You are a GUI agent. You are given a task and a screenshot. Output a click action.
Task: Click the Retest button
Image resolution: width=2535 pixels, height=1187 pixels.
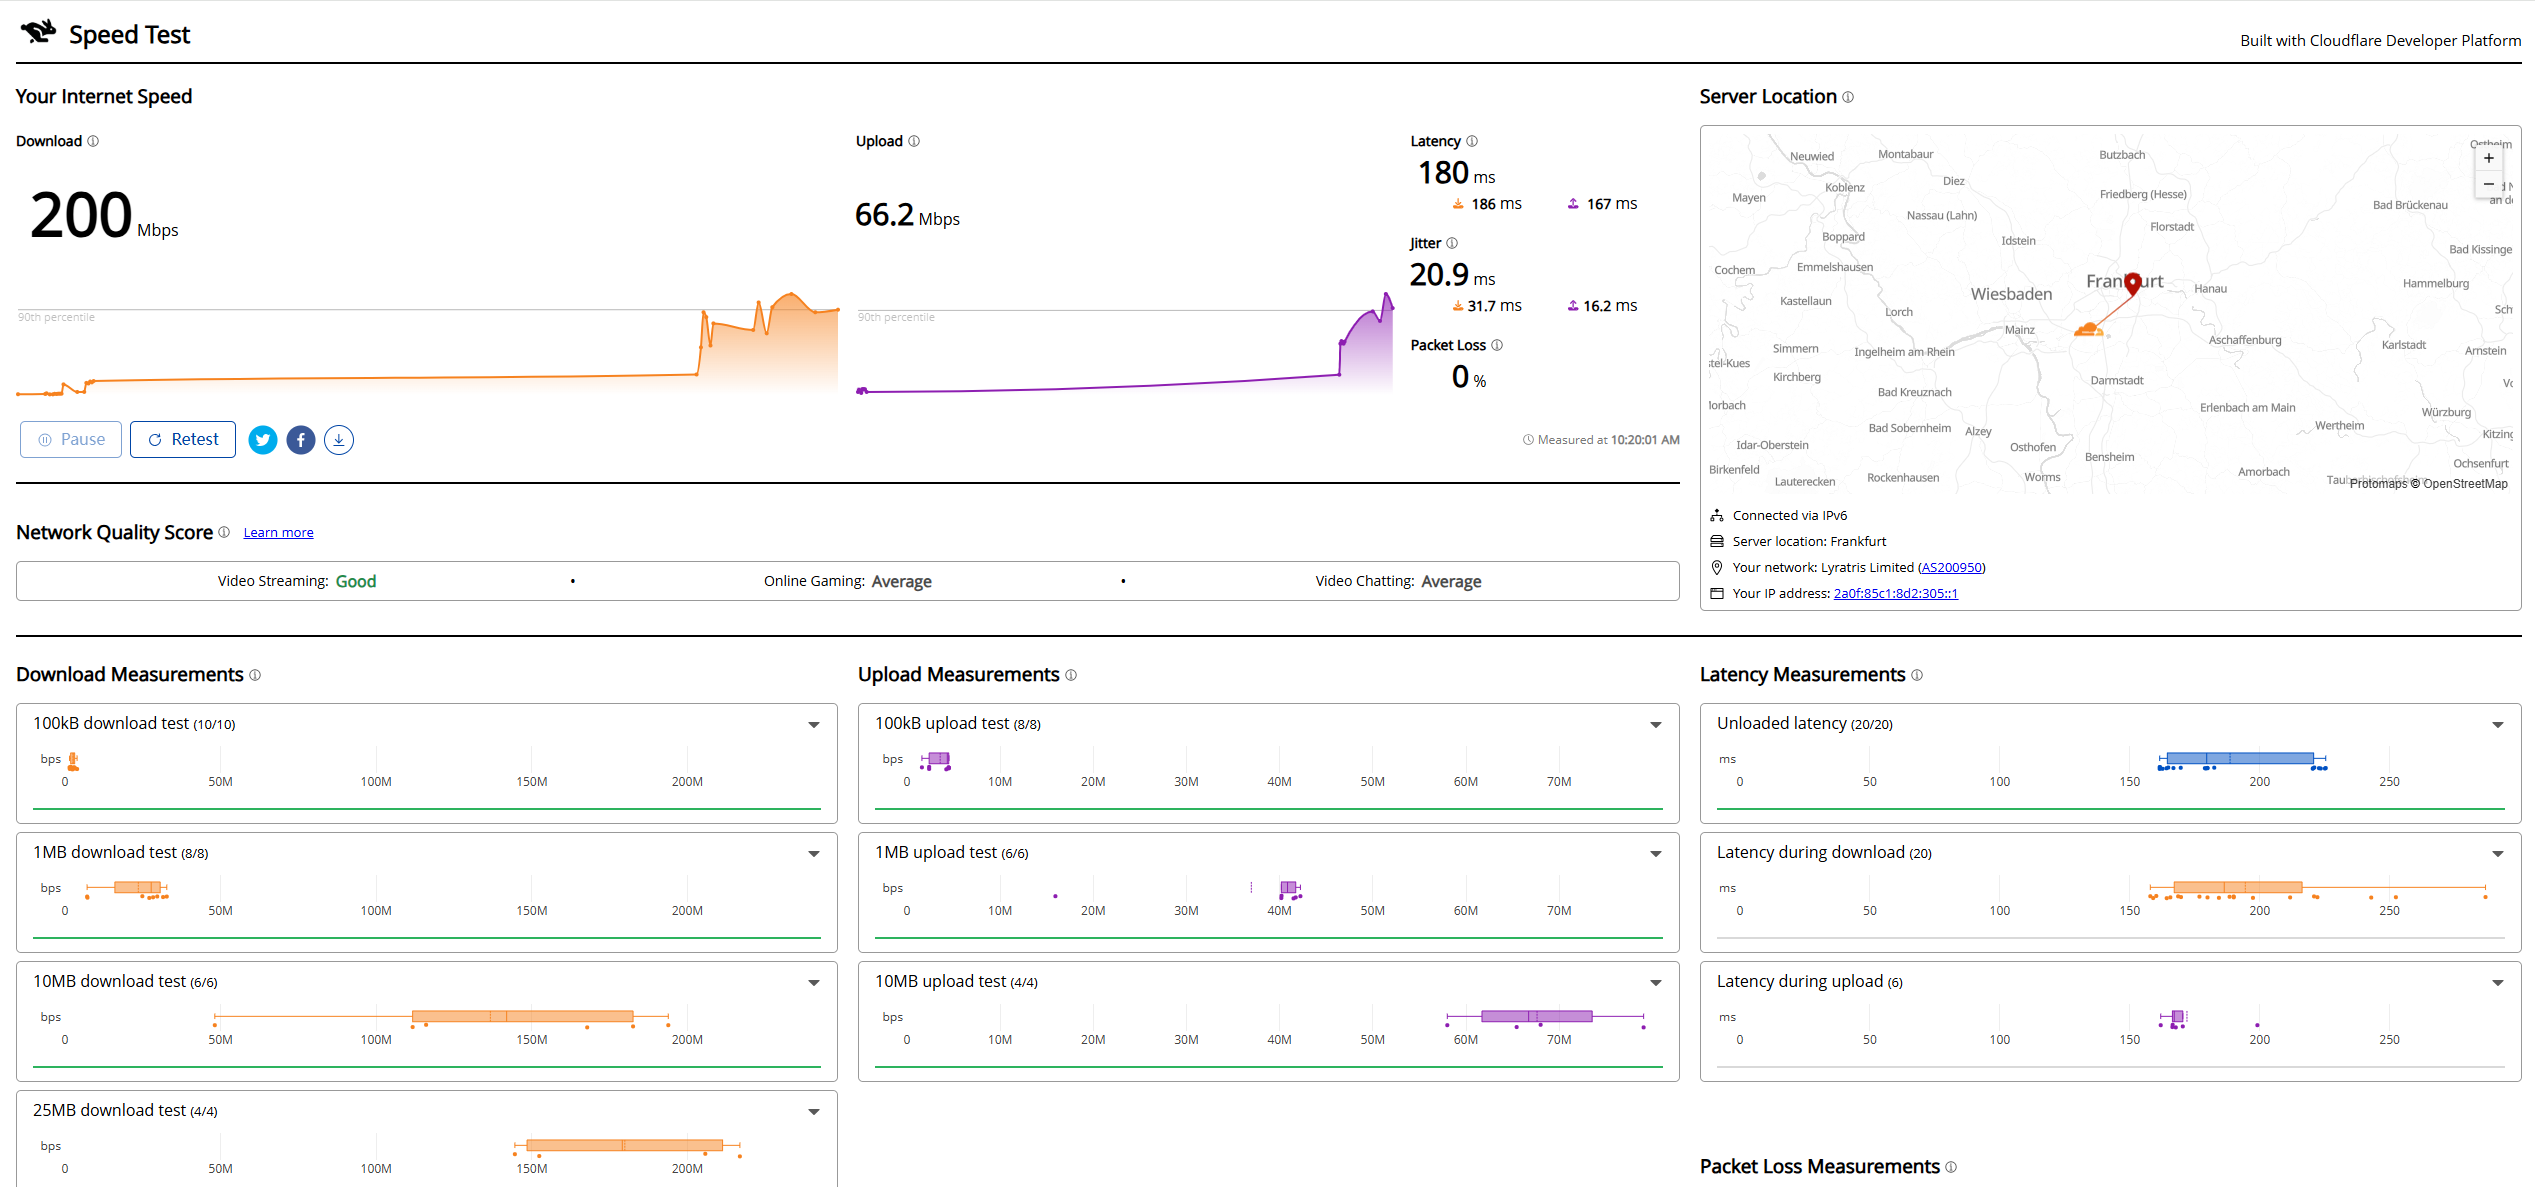click(183, 440)
